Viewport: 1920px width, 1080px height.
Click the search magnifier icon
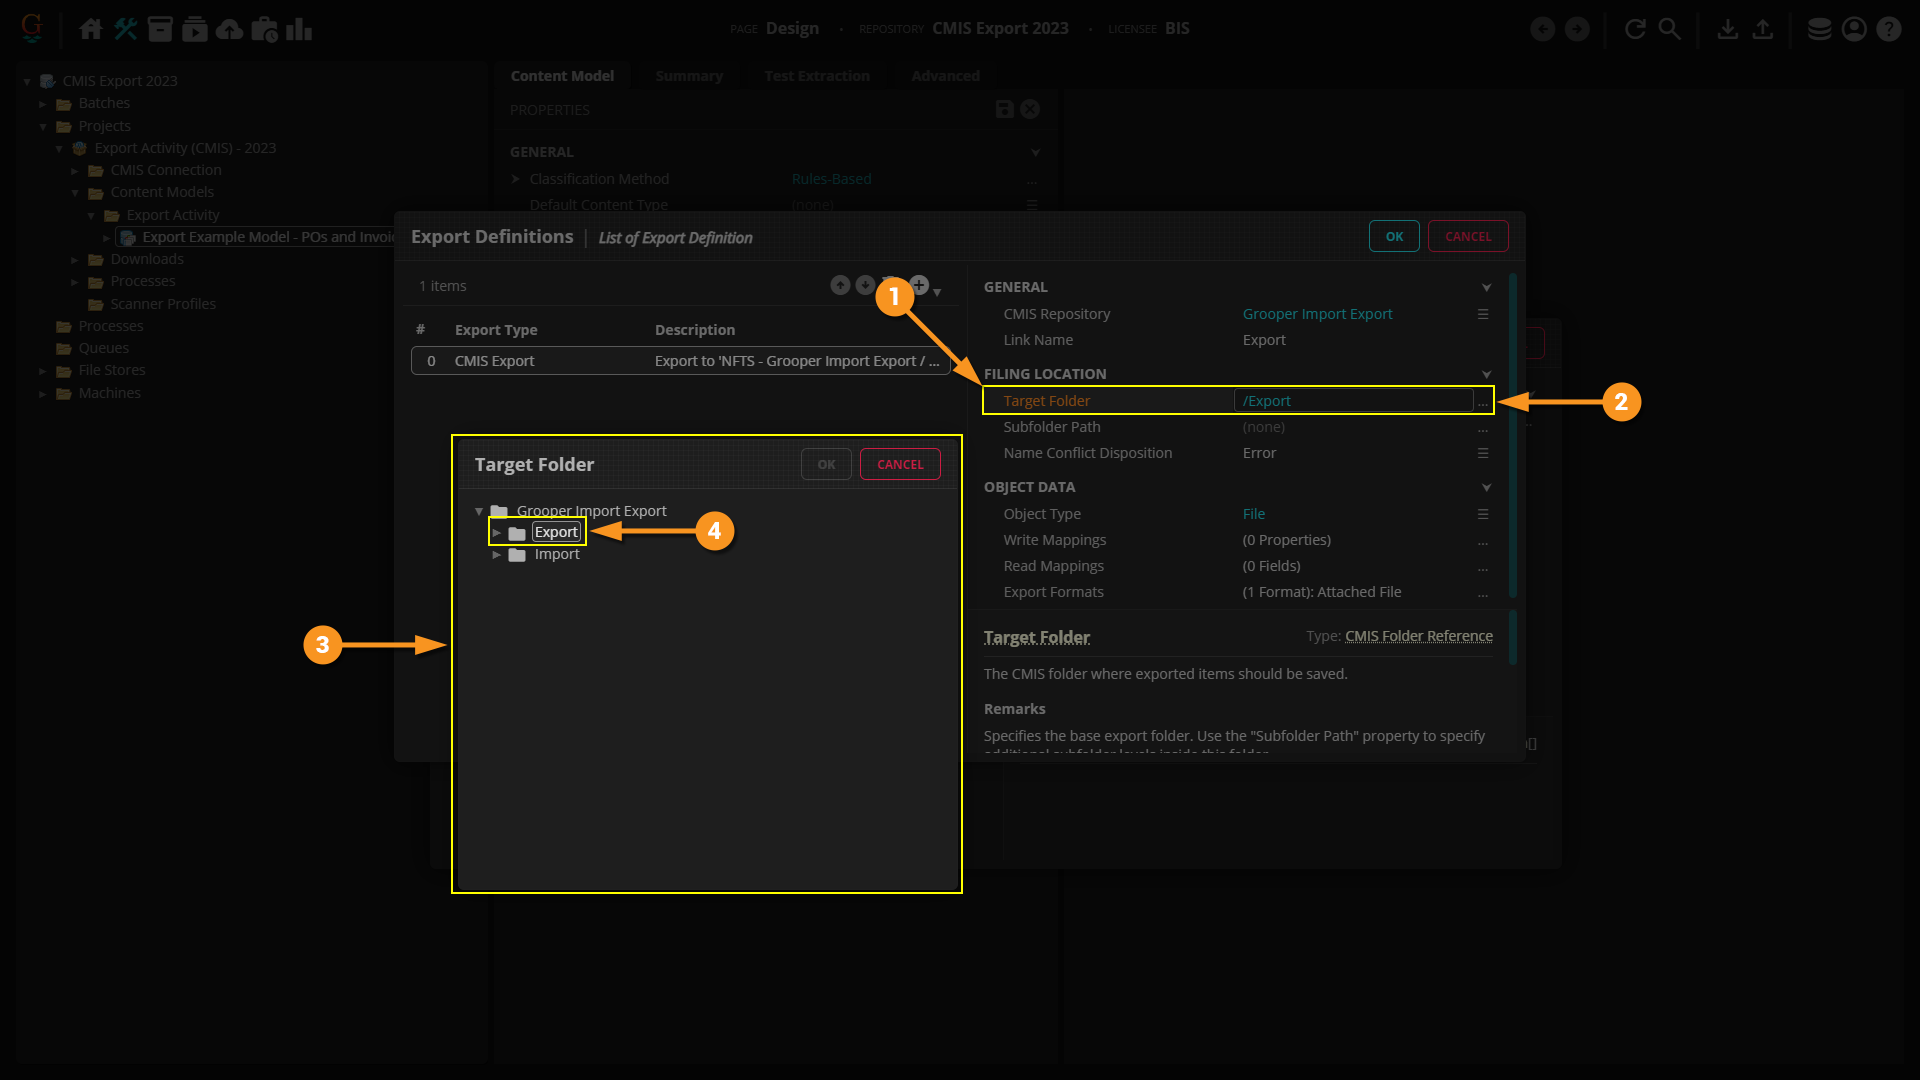click(1669, 29)
